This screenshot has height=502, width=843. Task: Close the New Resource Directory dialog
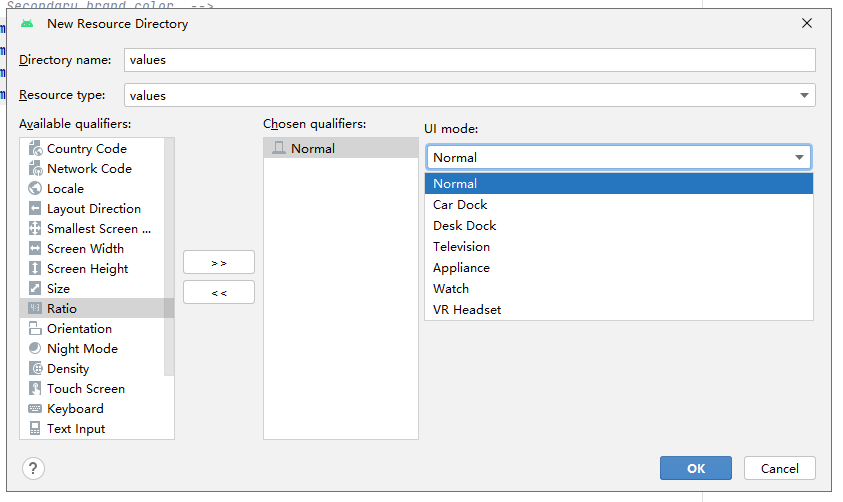[x=806, y=23]
